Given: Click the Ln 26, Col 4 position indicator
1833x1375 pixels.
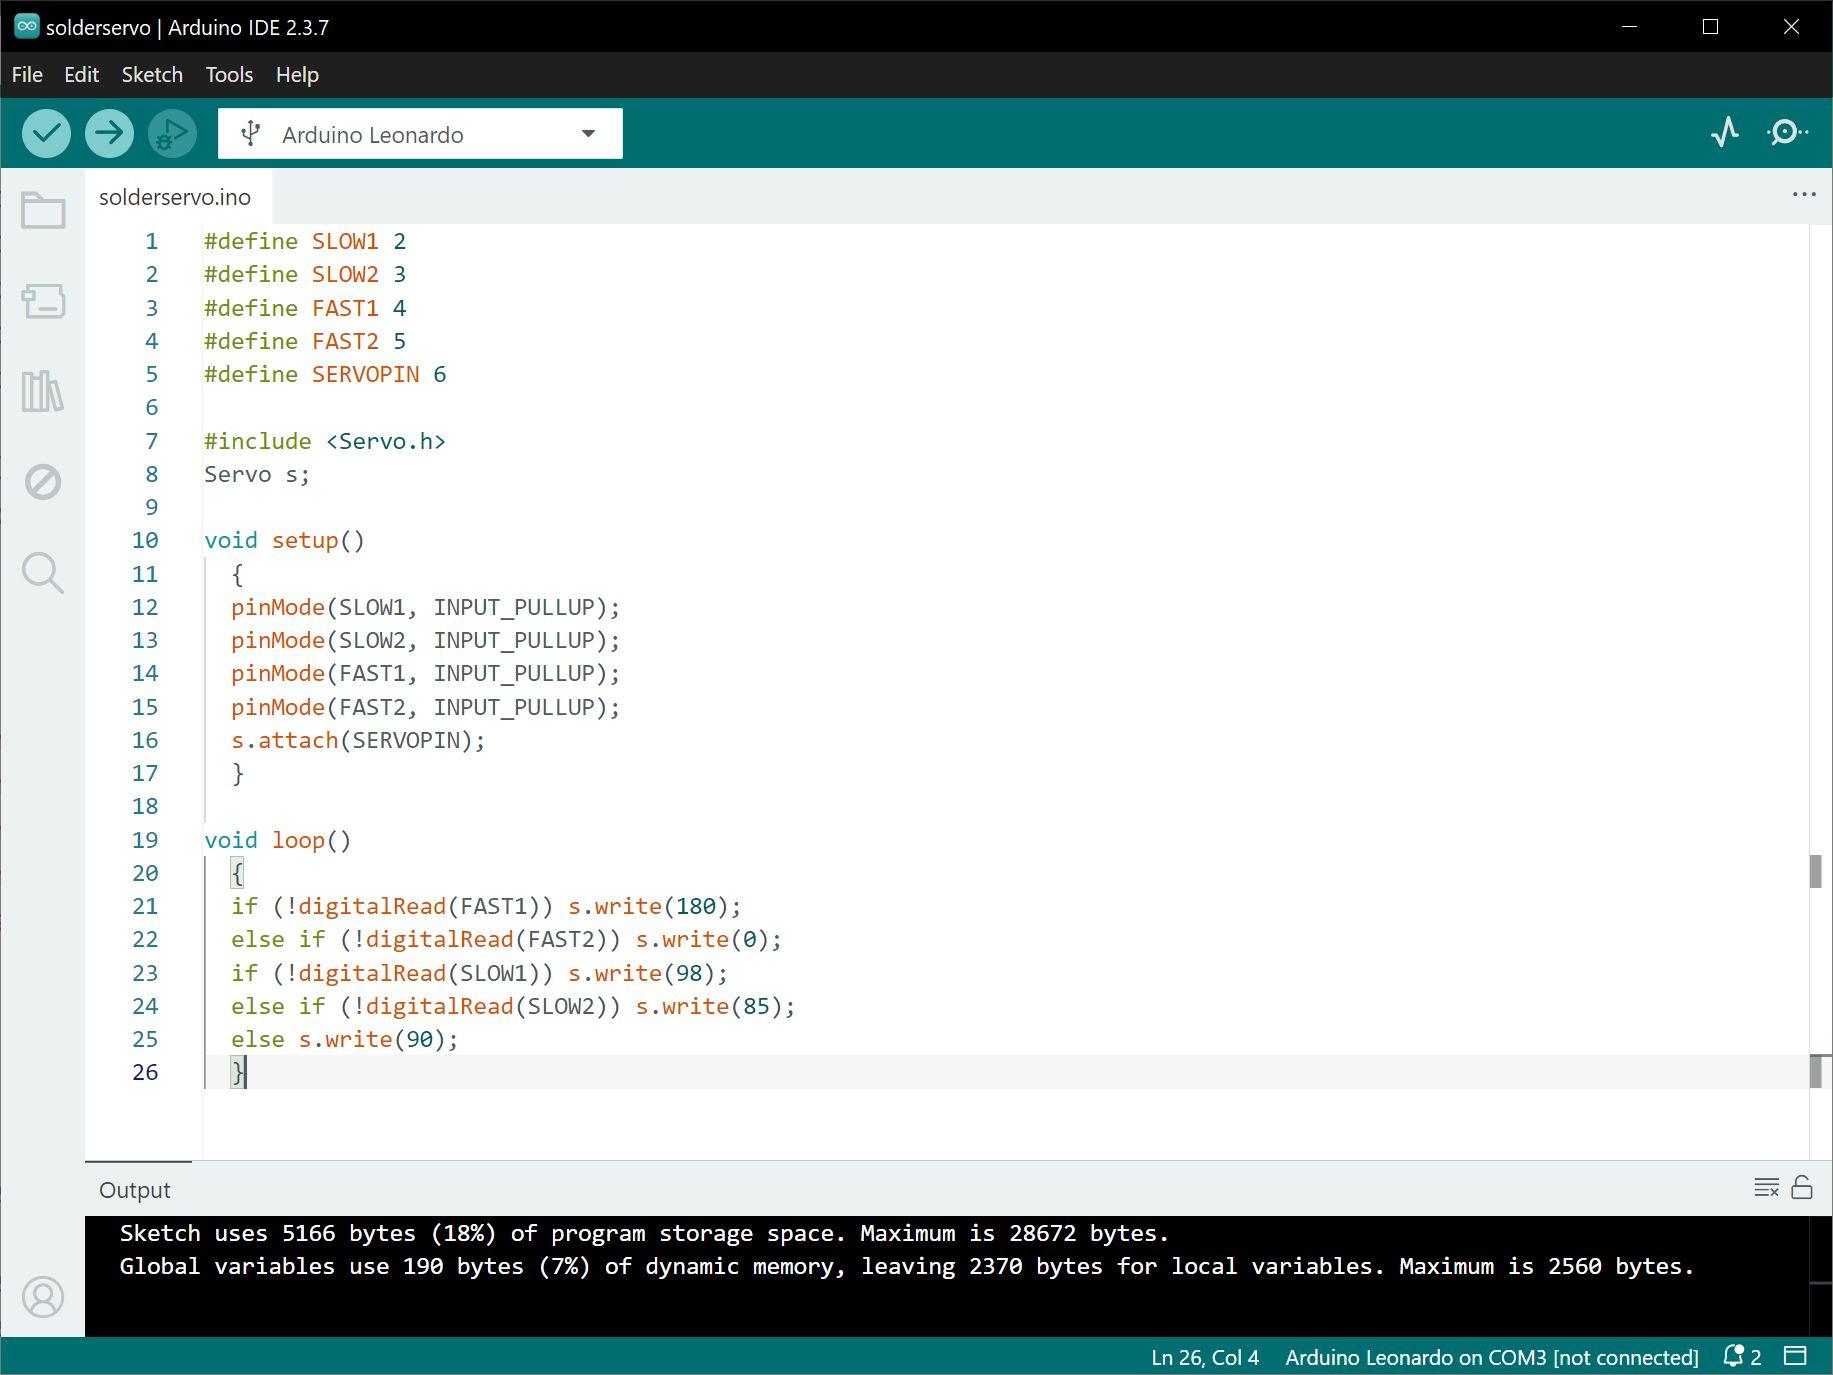Looking at the screenshot, I should [x=1204, y=1357].
